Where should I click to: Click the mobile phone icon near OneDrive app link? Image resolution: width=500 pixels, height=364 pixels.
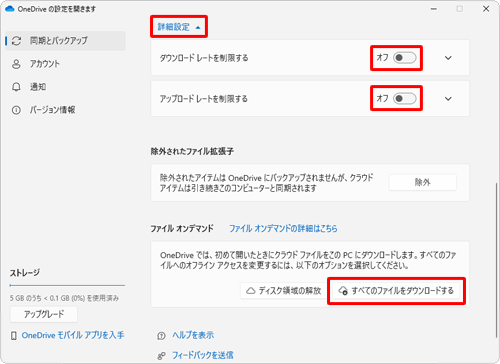[x=14, y=335]
